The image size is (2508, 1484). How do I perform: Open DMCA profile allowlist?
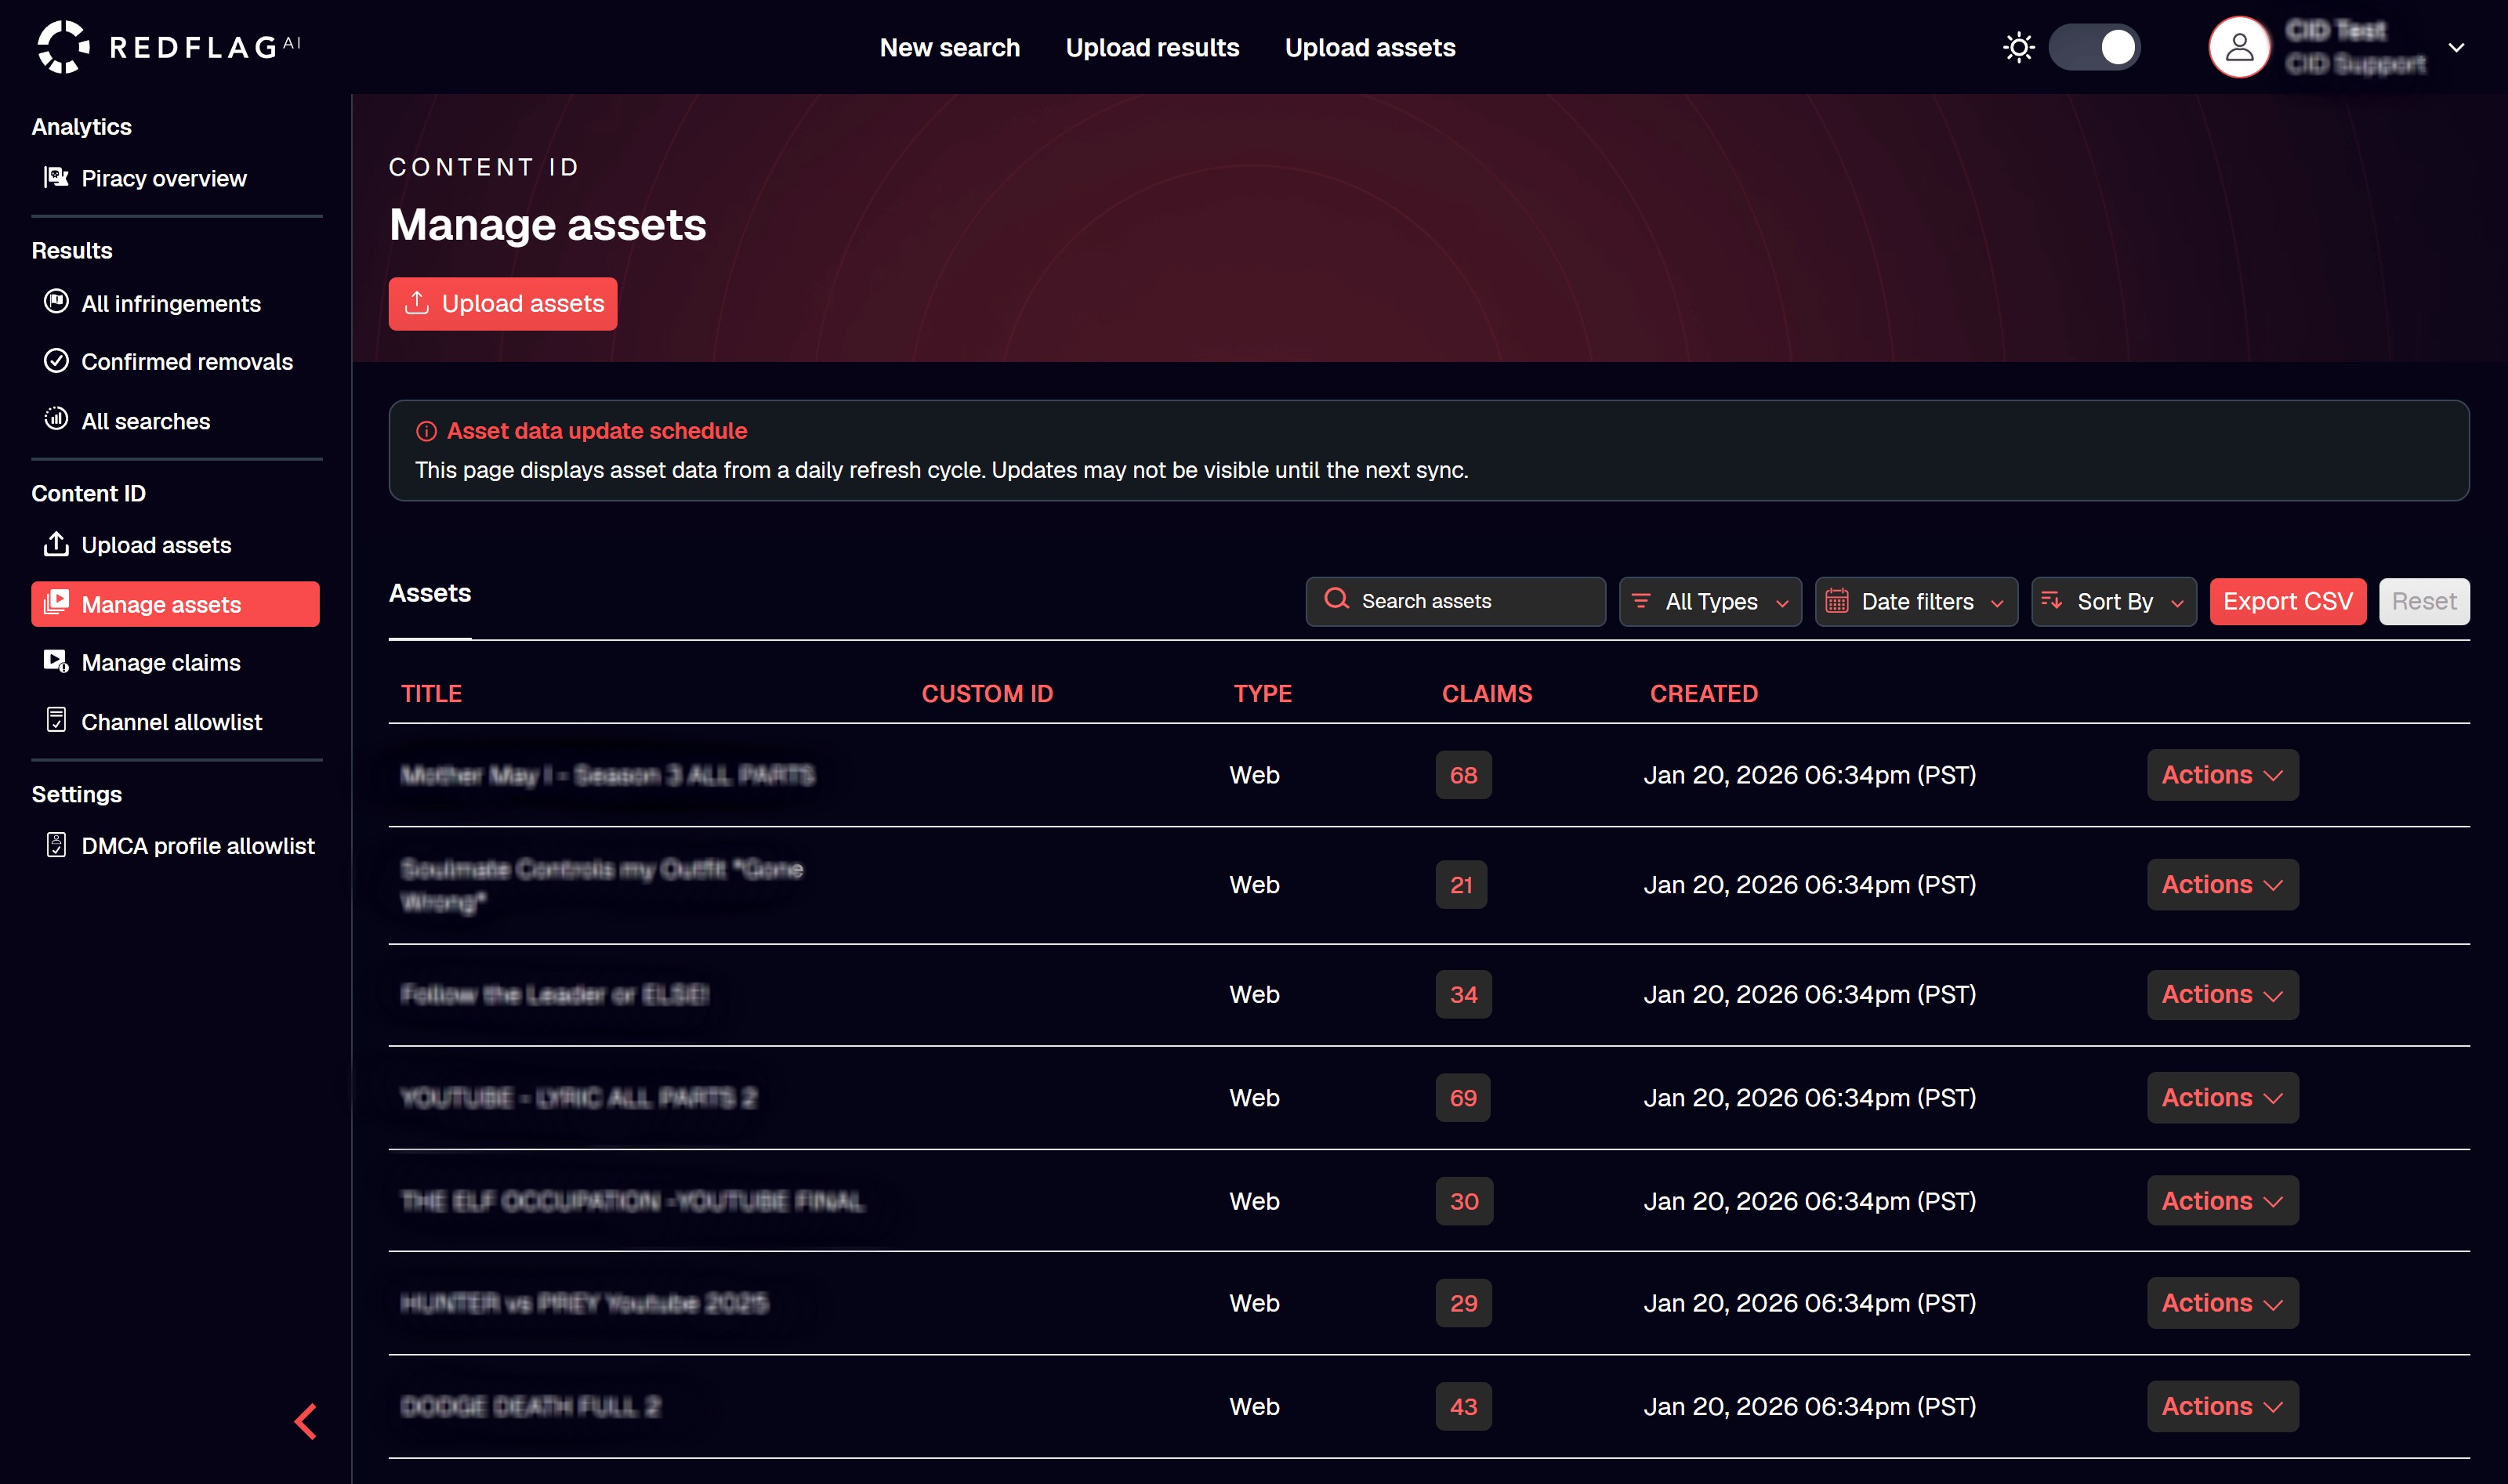(x=197, y=846)
